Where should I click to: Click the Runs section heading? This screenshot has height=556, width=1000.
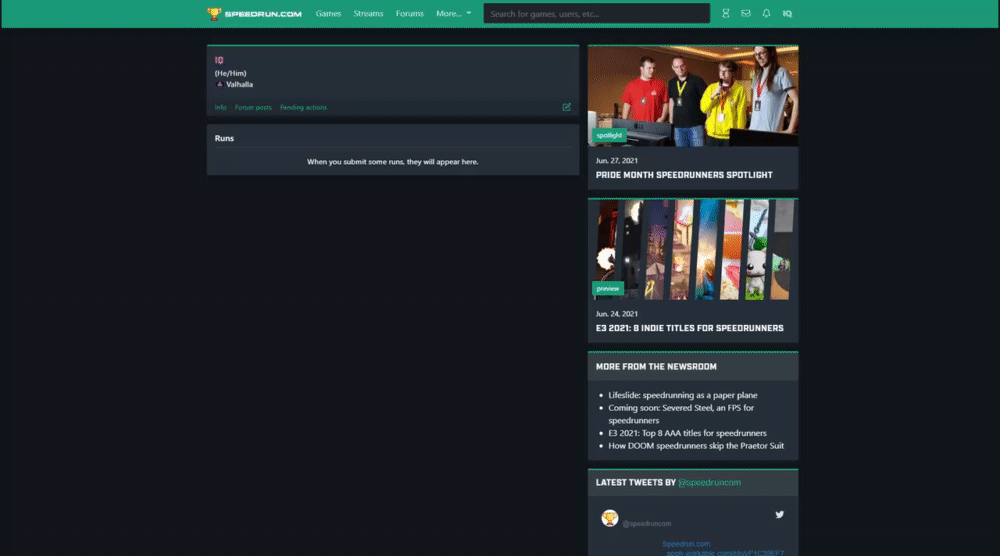[x=224, y=138]
